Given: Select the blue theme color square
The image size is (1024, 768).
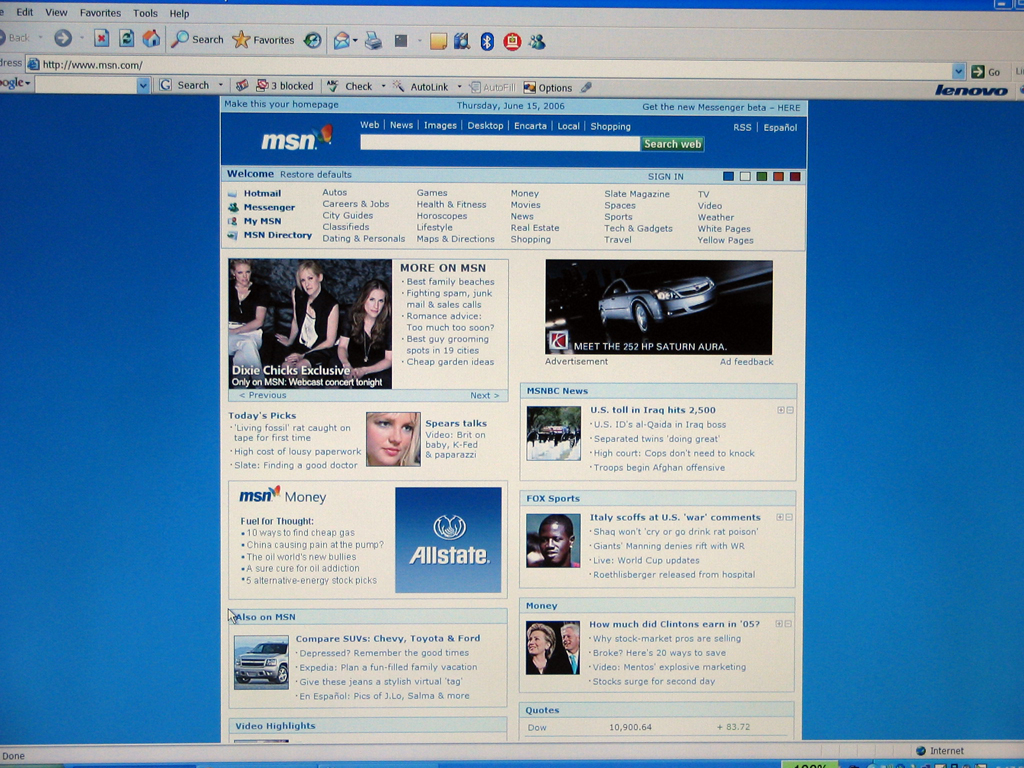Looking at the screenshot, I should click(x=728, y=176).
